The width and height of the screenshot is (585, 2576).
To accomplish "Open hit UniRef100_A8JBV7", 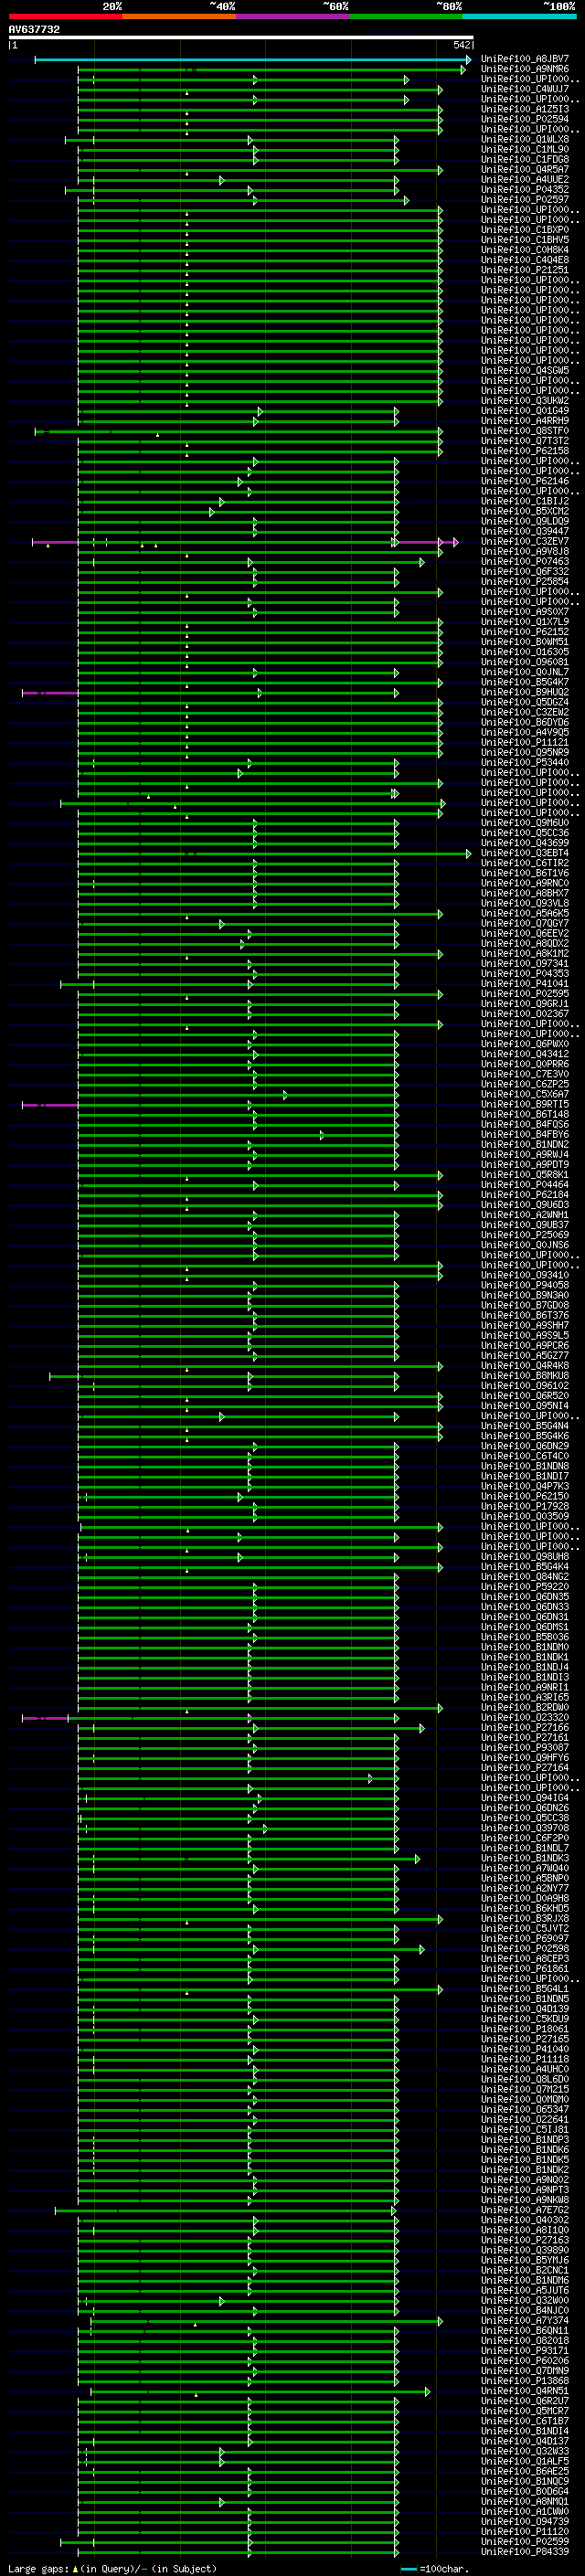I will (x=525, y=59).
